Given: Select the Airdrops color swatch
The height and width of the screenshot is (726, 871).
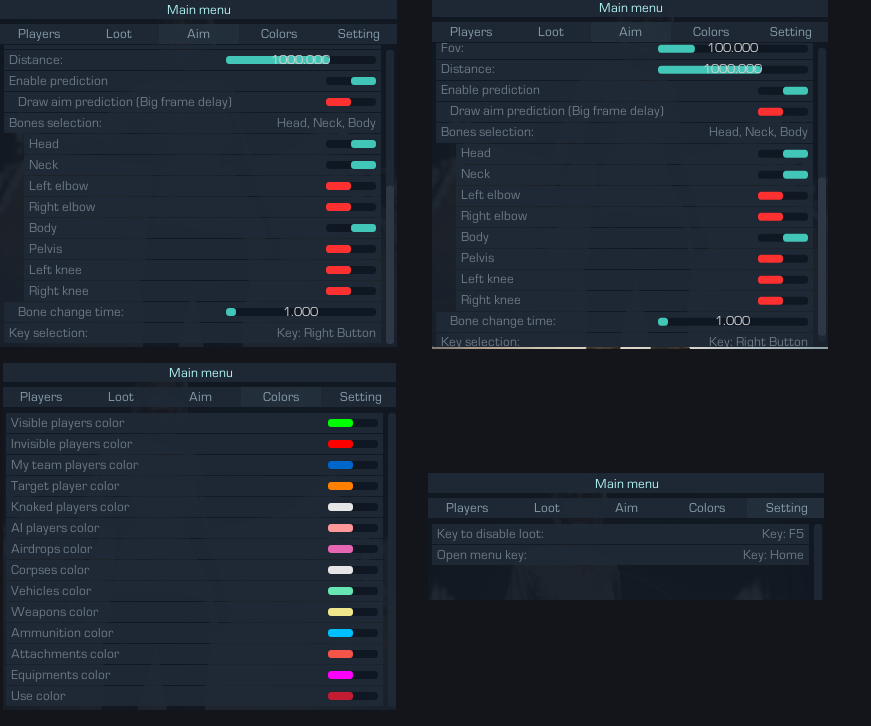Looking at the screenshot, I should [x=340, y=548].
